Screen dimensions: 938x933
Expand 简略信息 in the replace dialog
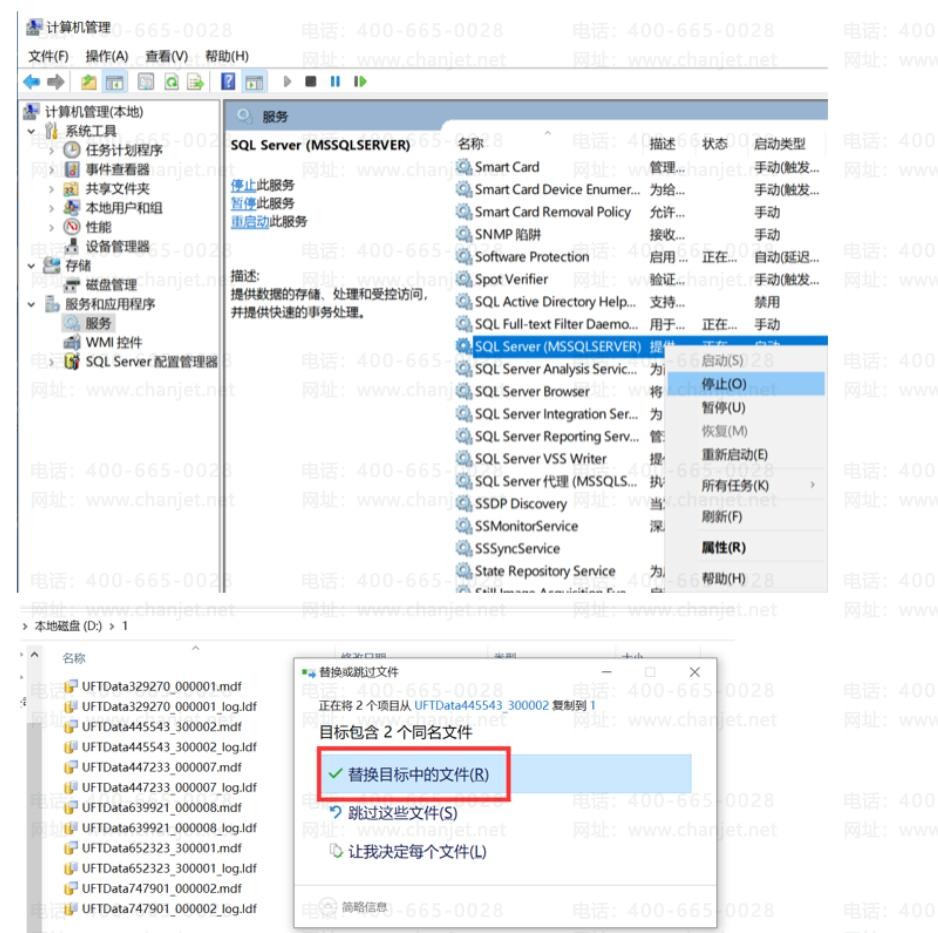pyautogui.click(x=354, y=907)
